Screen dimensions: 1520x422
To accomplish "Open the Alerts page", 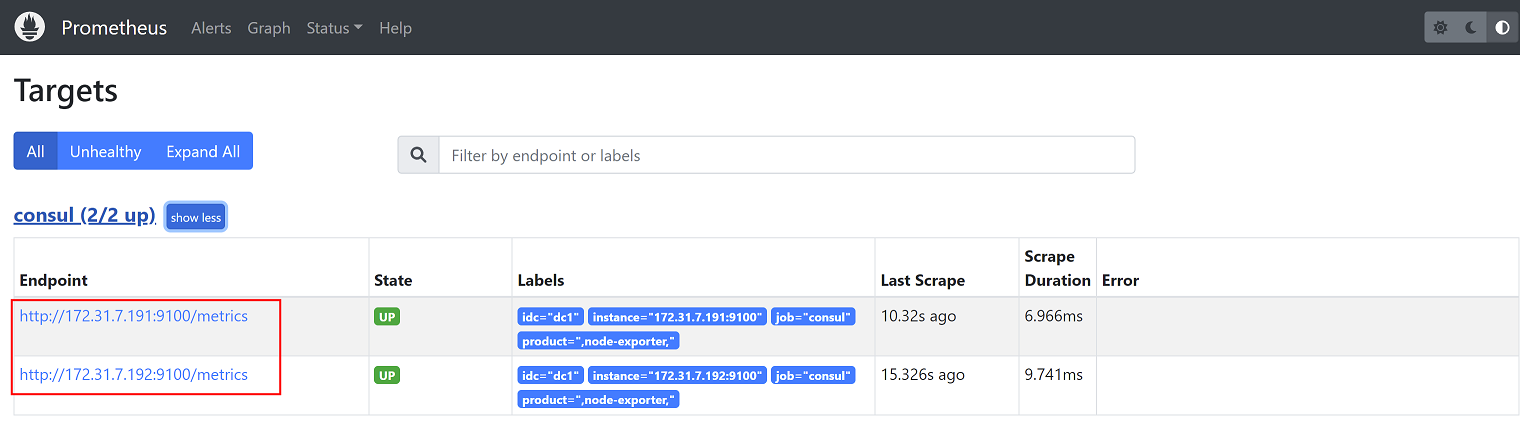I will [x=211, y=28].
